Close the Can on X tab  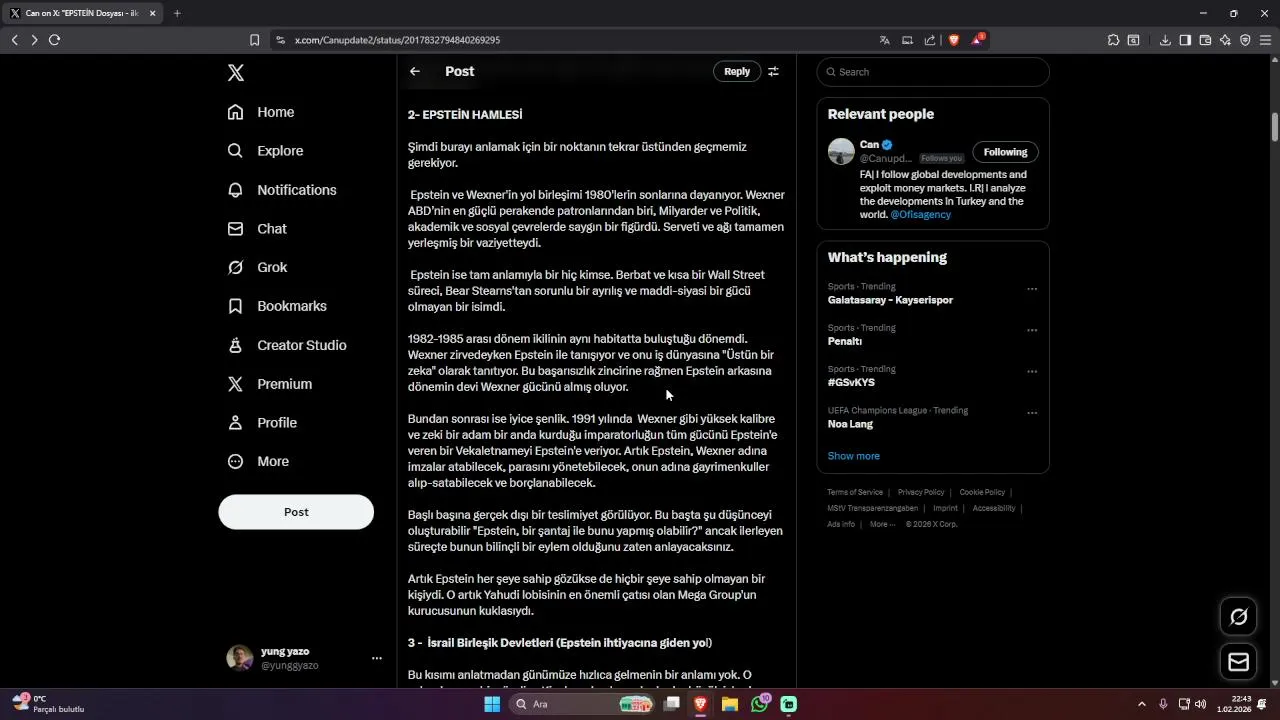pyautogui.click(x=152, y=13)
